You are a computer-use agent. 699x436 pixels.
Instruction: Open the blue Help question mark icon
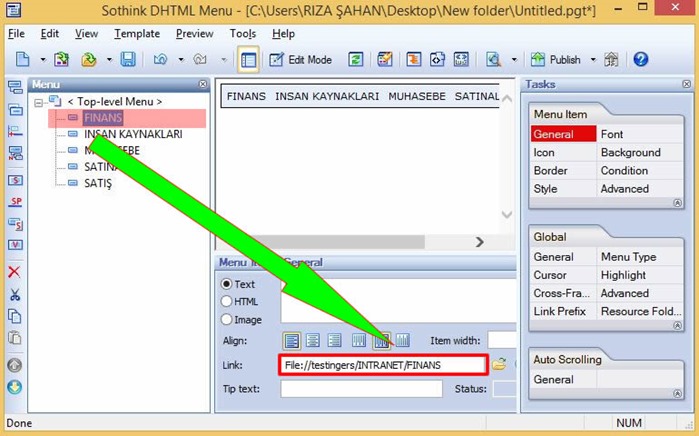tap(641, 59)
